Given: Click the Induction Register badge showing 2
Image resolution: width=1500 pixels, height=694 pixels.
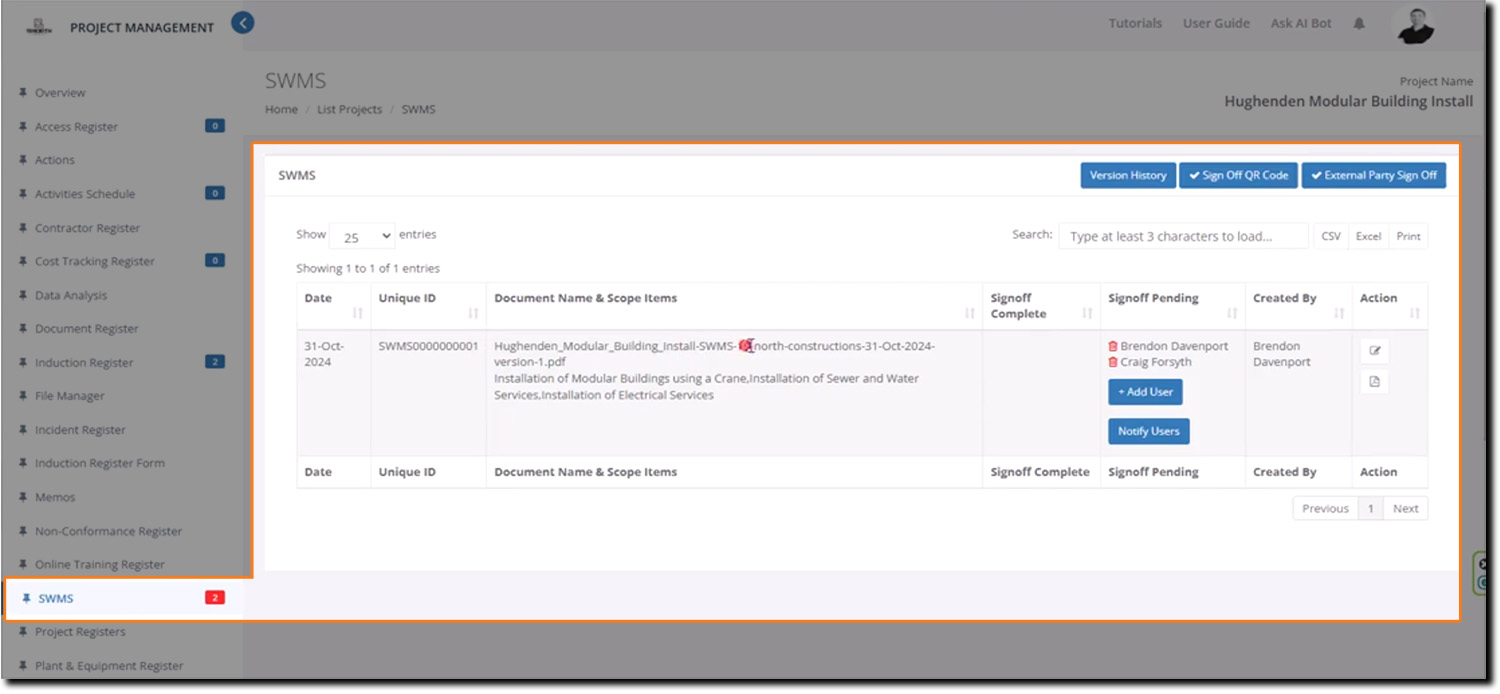Looking at the screenshot, I should (x=214, y=362).
